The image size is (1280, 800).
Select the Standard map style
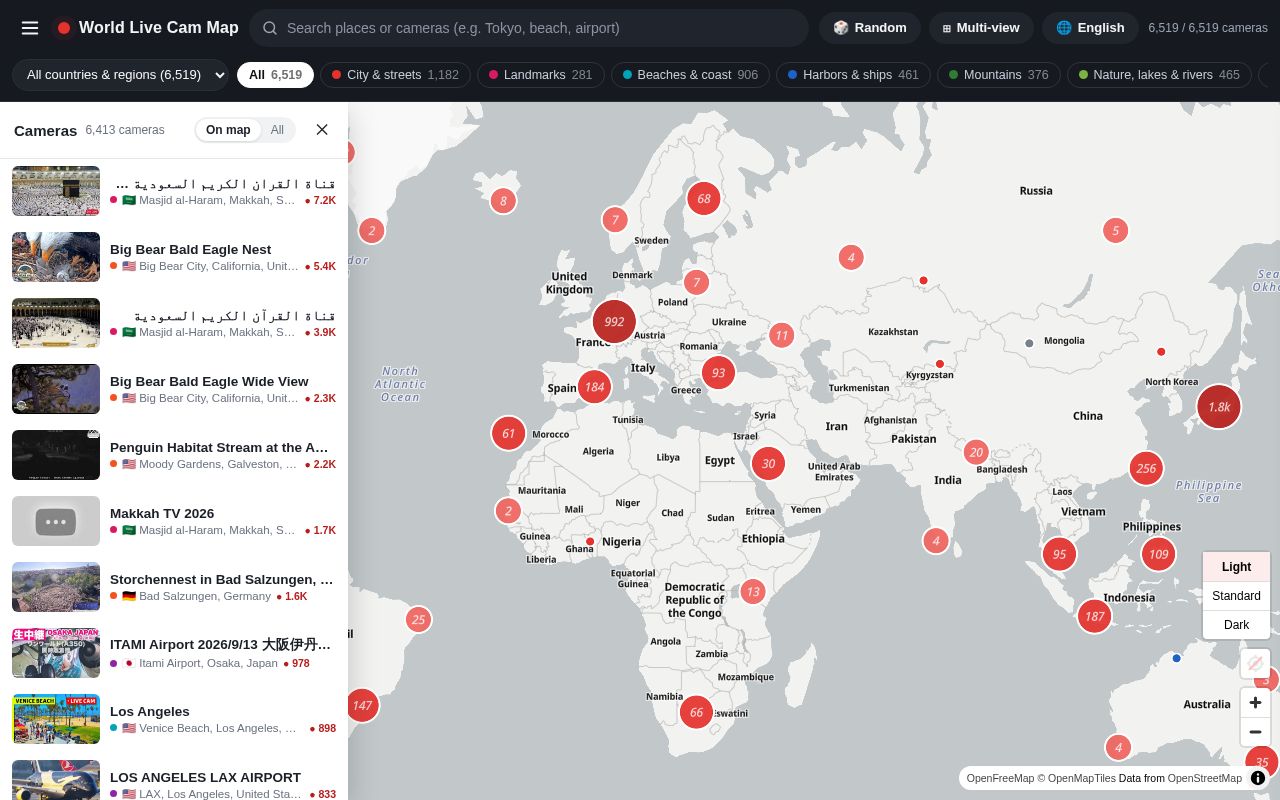[1236, 596]
